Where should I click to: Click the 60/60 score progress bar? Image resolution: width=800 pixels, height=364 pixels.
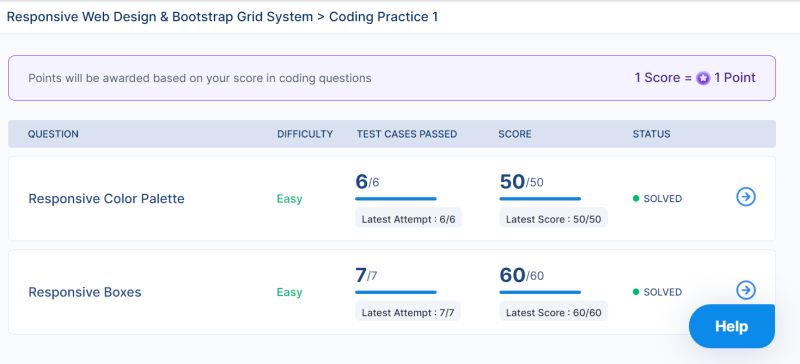[540, 292]
